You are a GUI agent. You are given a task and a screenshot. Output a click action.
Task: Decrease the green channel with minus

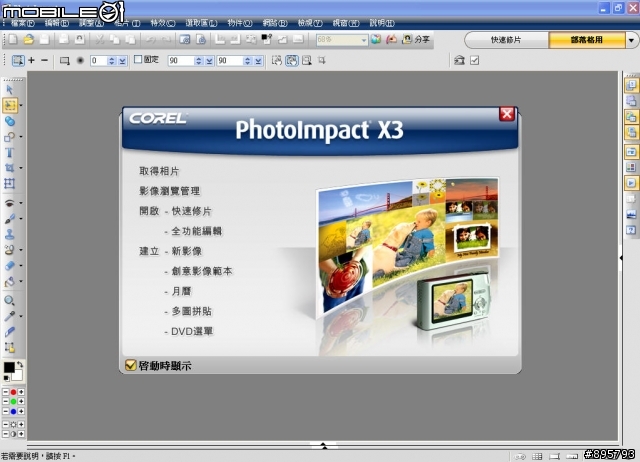(x=5, y=402)
